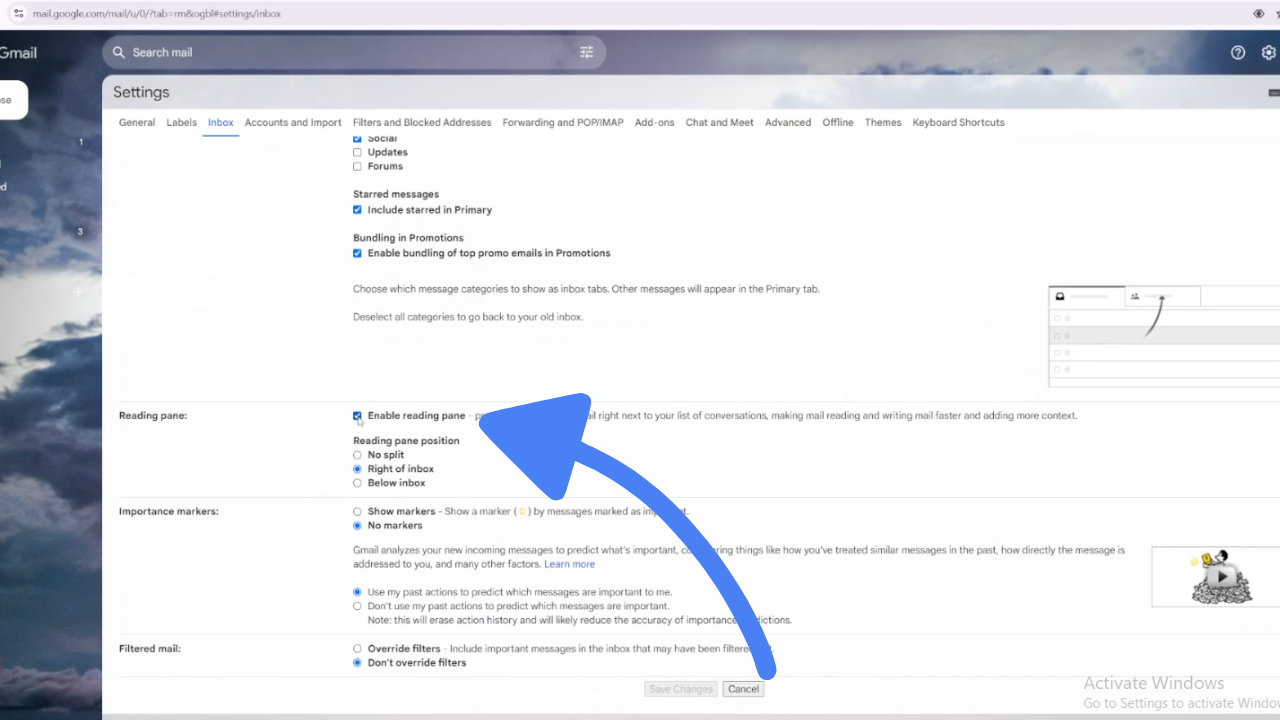Select Override filters option
Image resolution: width=1280 pixels, height=720 pixels.
click(357, 649)
